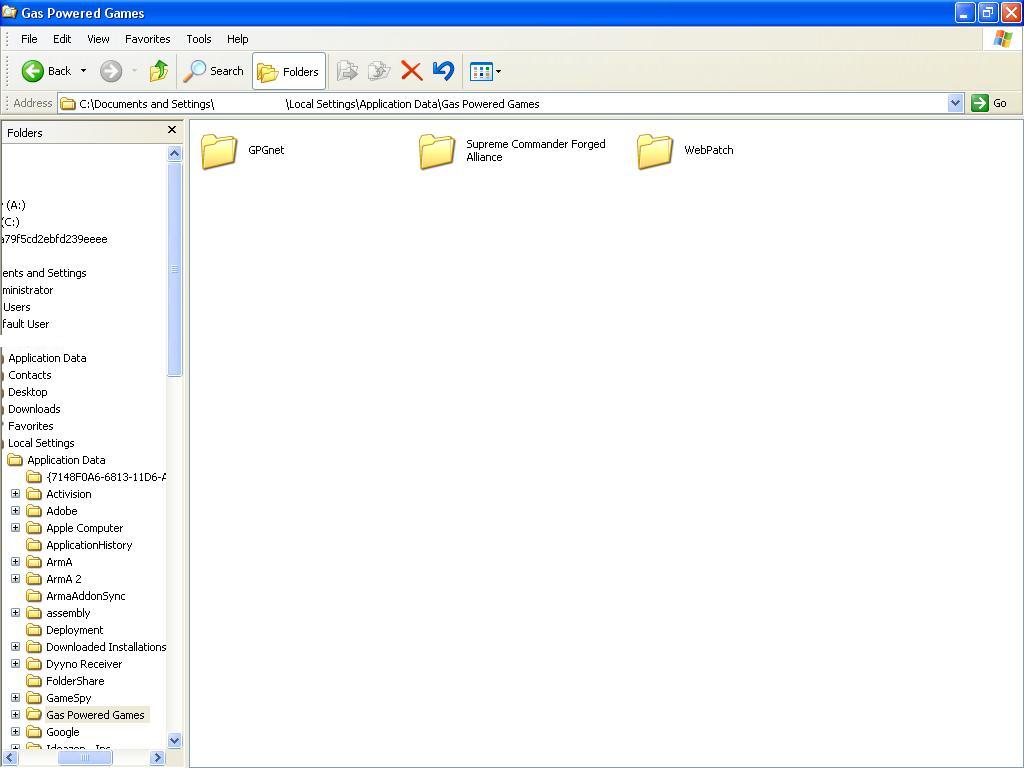1024x768 pixels.
Task: Click the Move To toolbar icon
Action: (347, 71)
